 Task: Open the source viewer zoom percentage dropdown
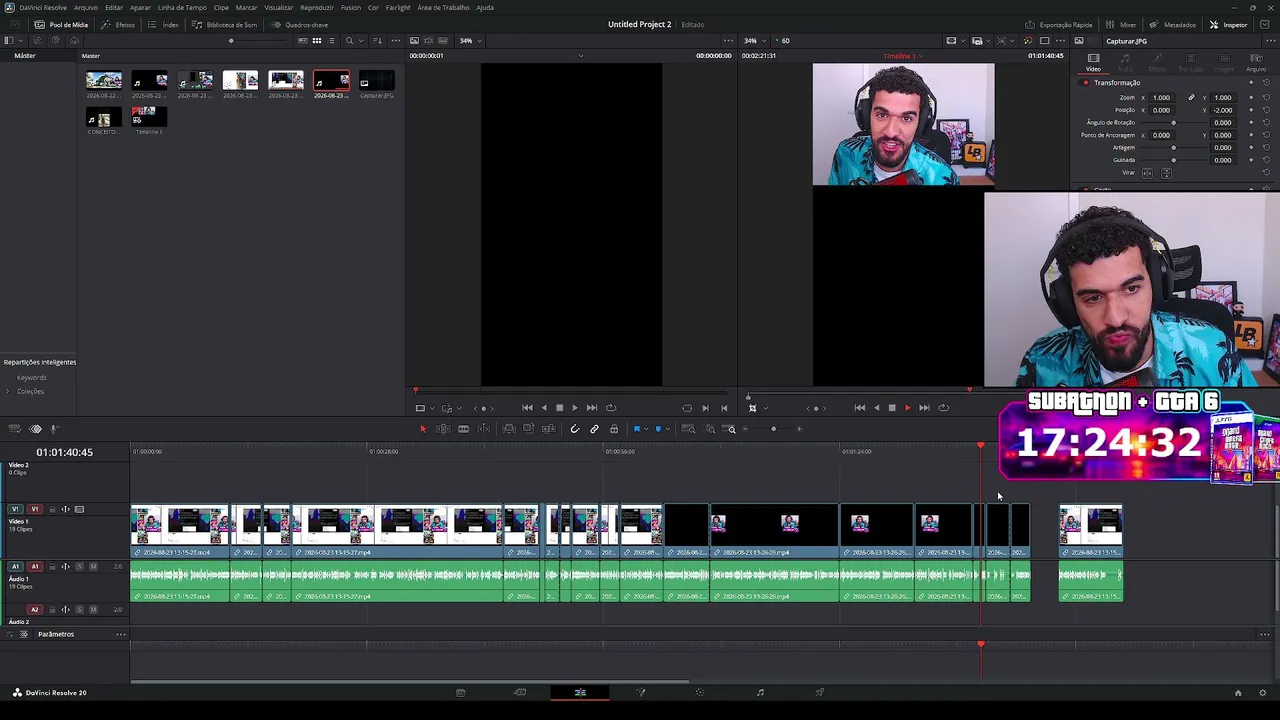click(x=469, y=41)
